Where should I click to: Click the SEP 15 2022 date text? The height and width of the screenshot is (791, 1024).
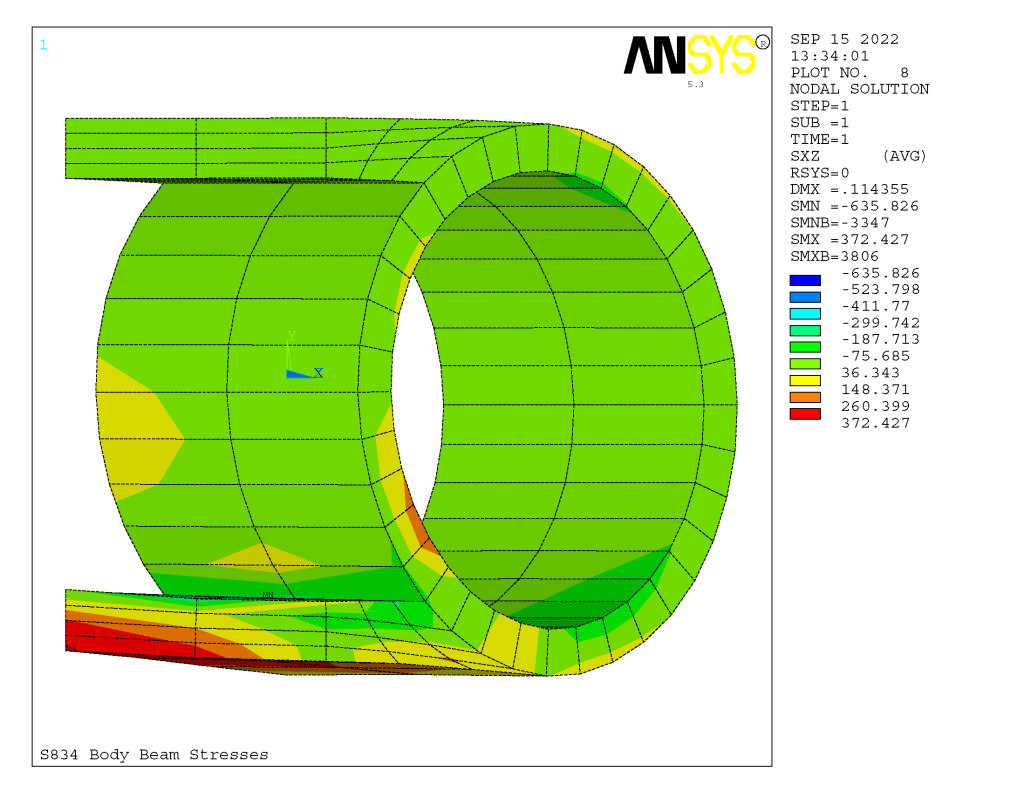point(844,39)
